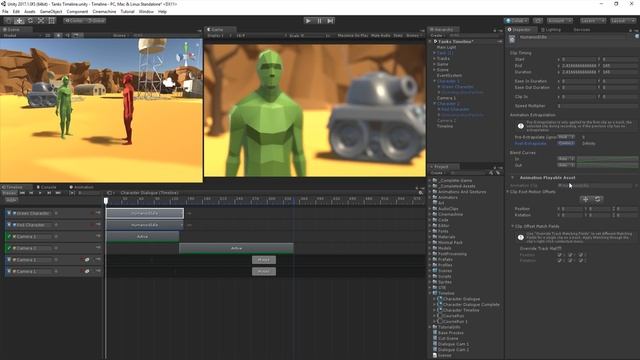Click the Timeline Add button
Viewport: 640px width, 360px height.
(11, 200)
